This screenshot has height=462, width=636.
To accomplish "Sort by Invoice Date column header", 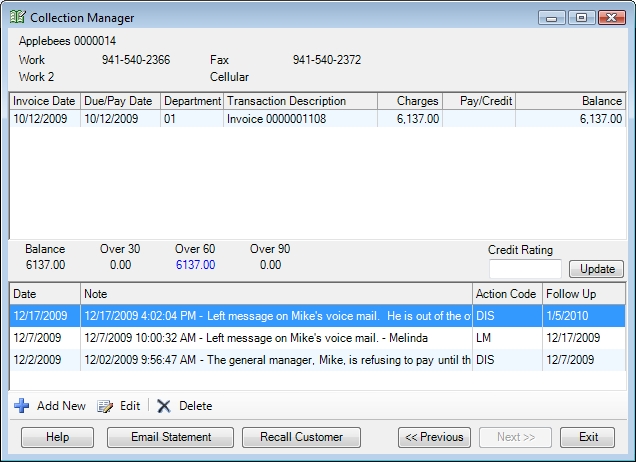I will [x=44, y=101].
